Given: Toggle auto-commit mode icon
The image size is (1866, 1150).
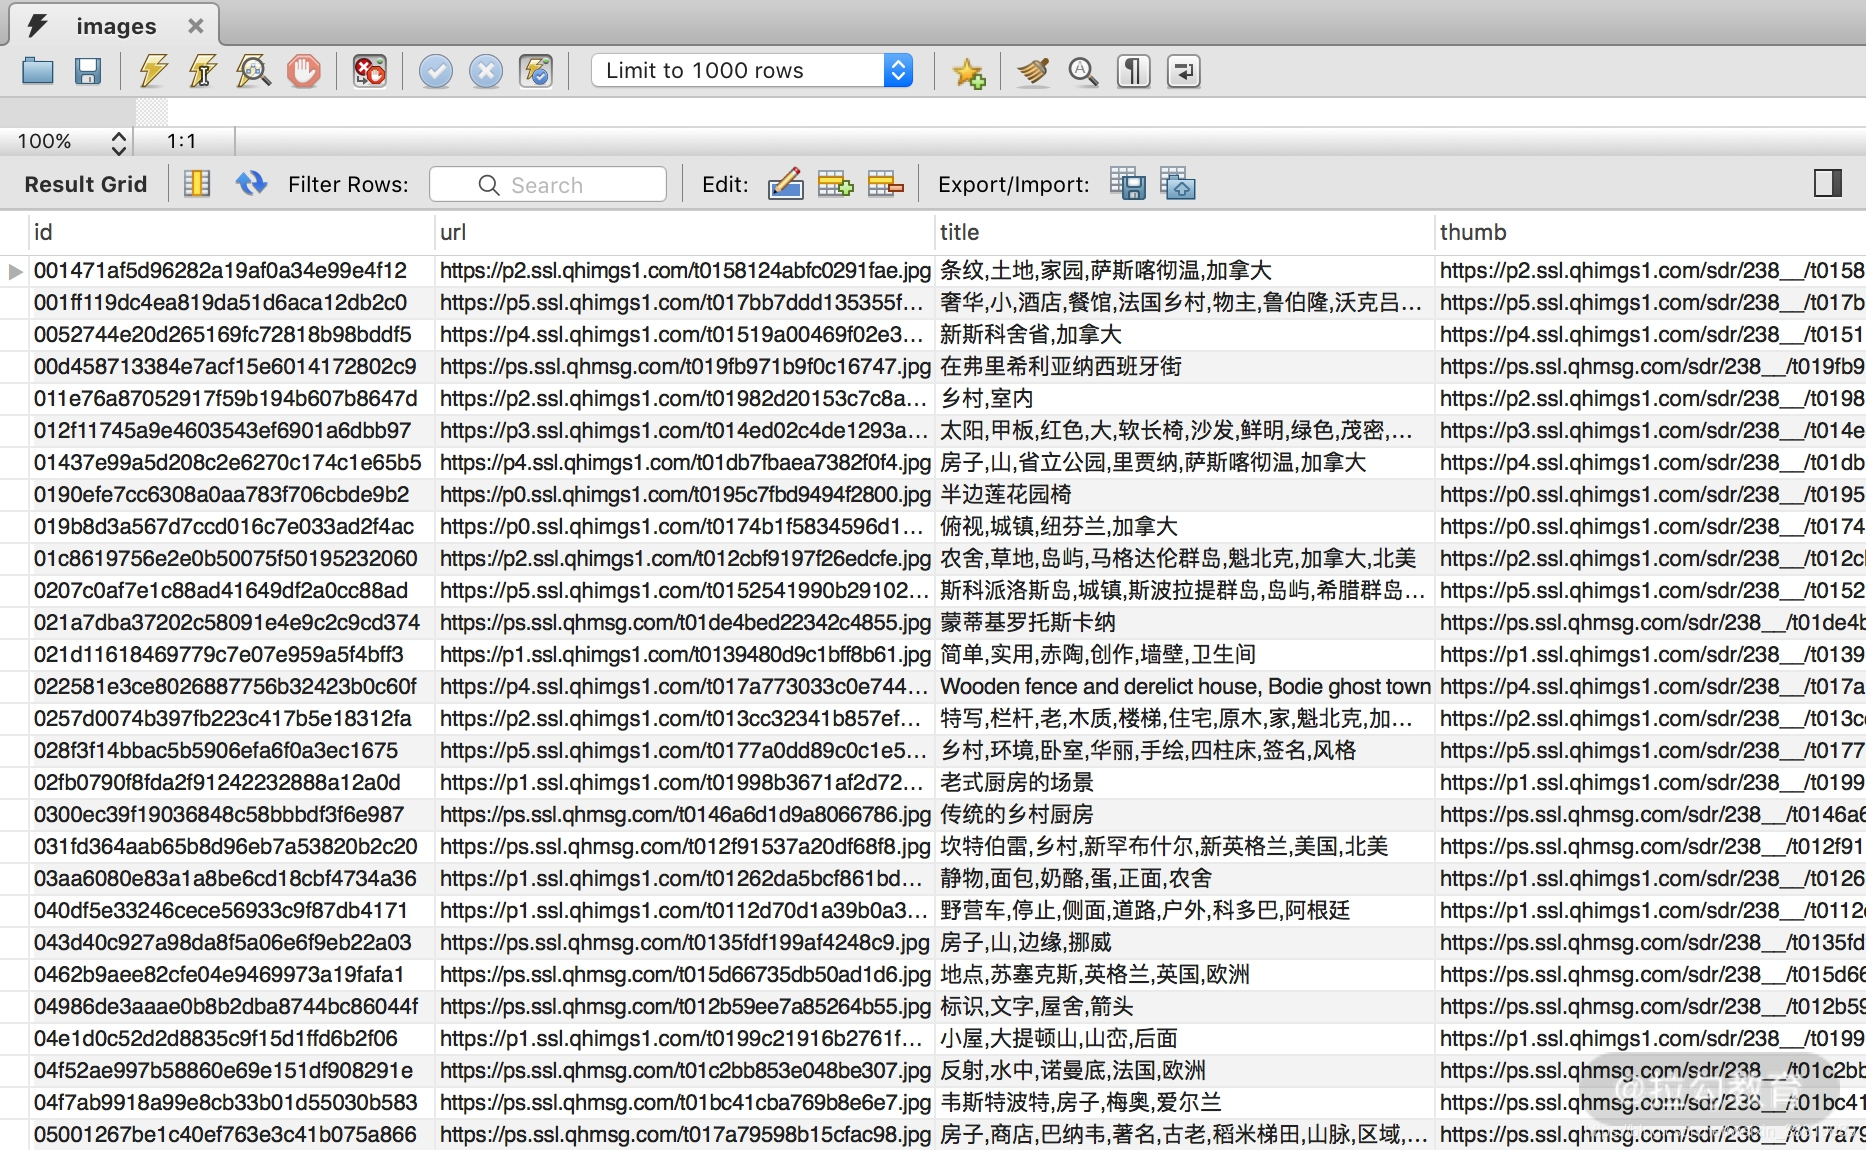Looking at the screenshot, I should click(x=537, y=71).
